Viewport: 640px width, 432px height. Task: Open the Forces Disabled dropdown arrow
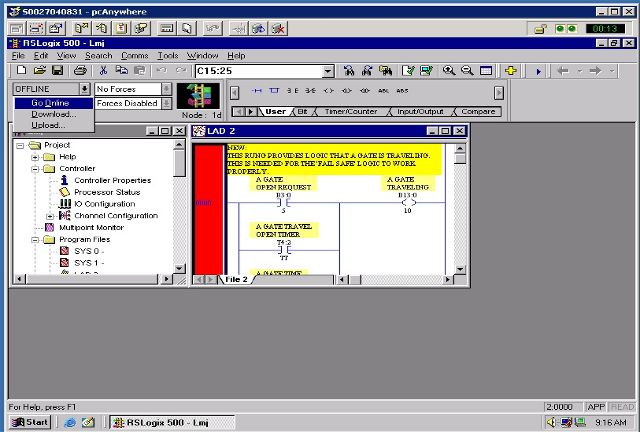click(x=166, y=103)
